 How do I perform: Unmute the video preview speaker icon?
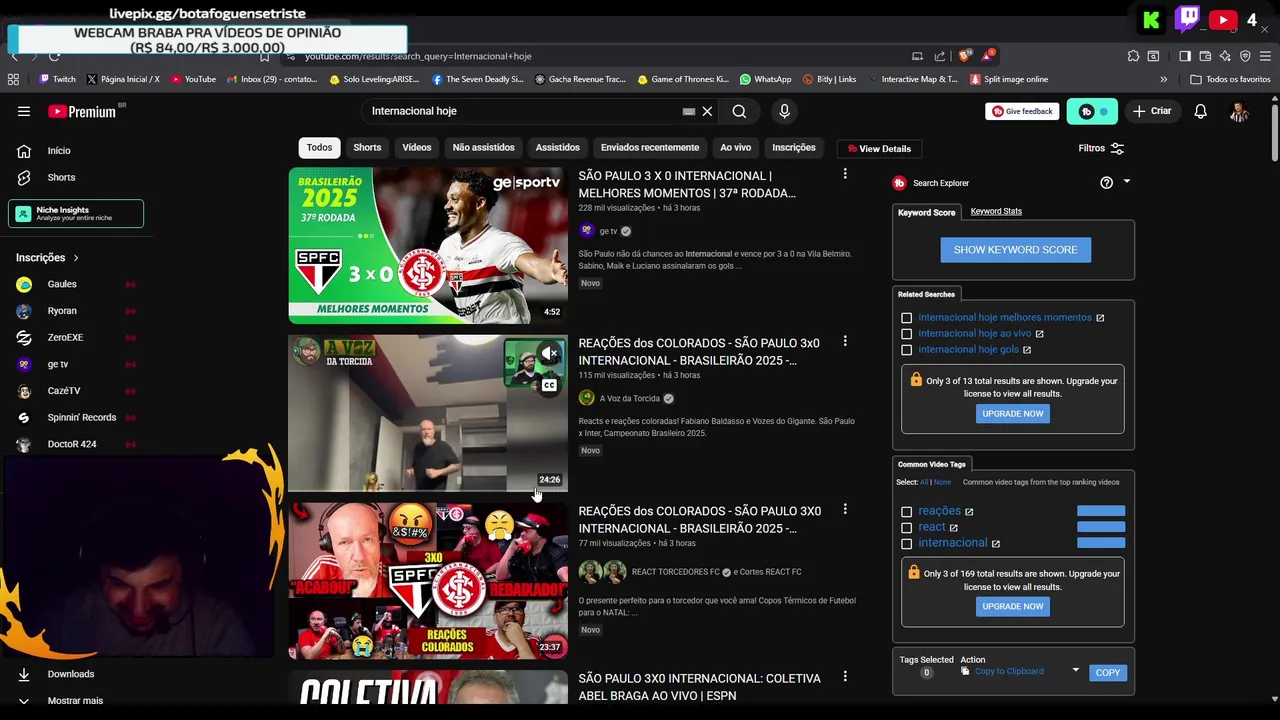point(549,353)
